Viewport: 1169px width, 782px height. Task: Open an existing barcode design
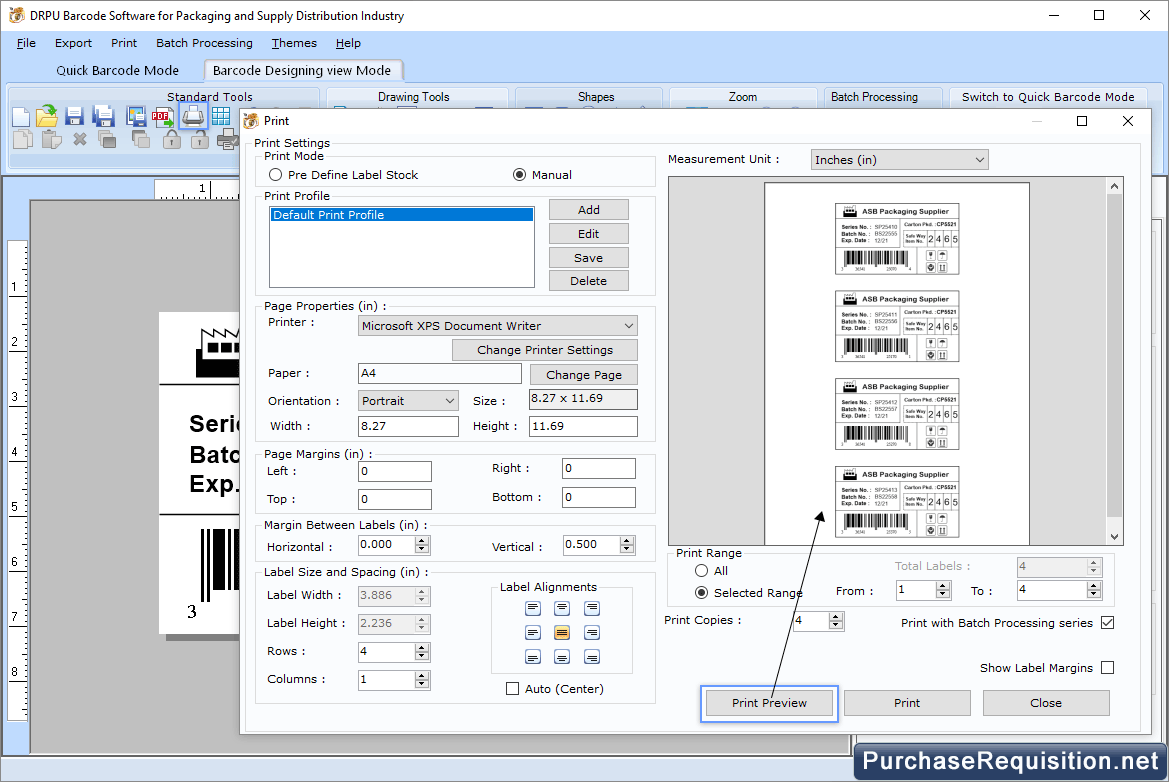tap(46, 115)
